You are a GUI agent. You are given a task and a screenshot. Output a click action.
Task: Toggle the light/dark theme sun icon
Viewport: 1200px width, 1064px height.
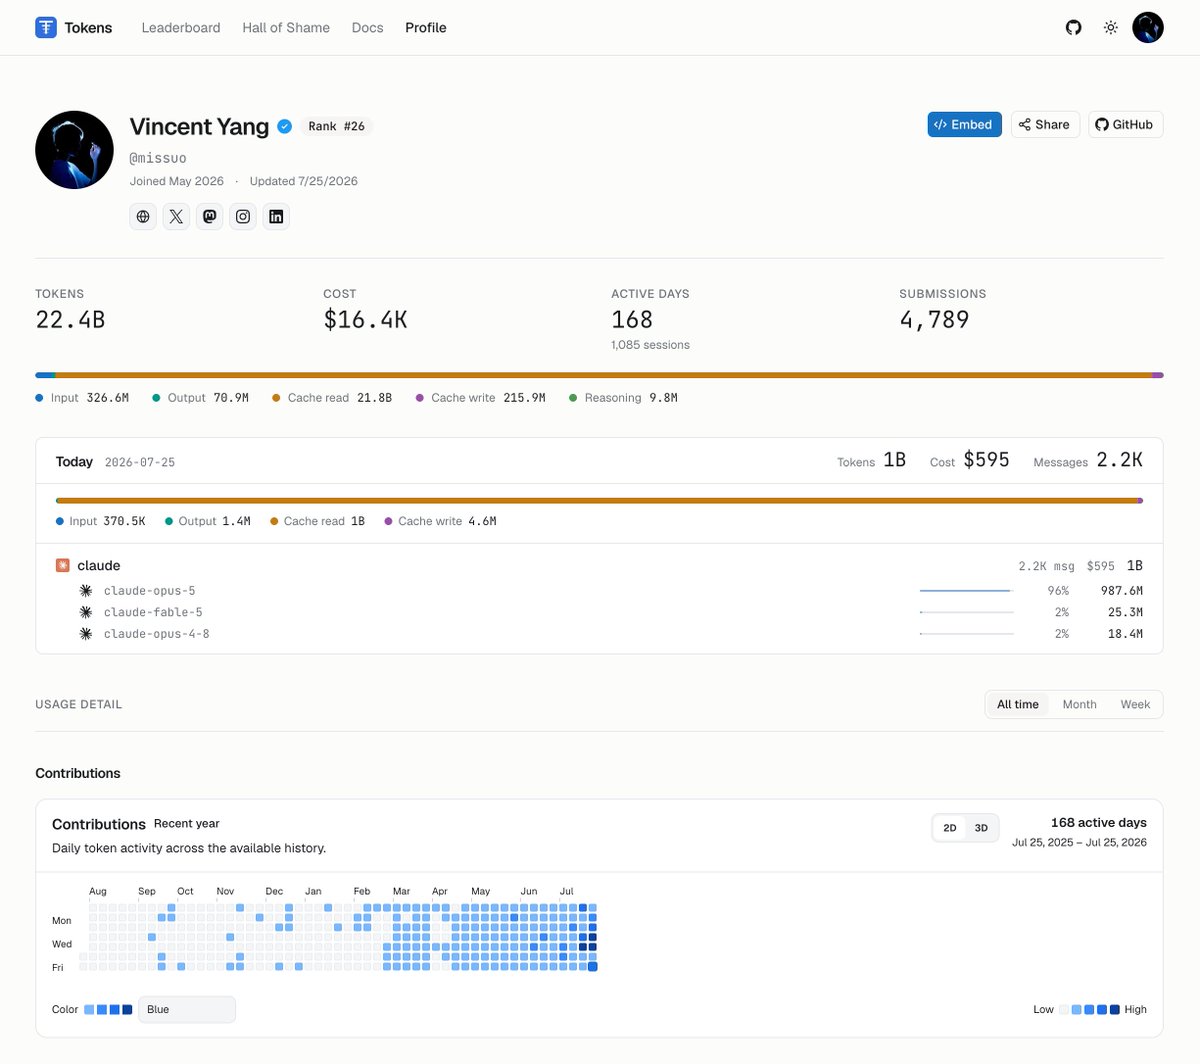tap(1110, 28)
